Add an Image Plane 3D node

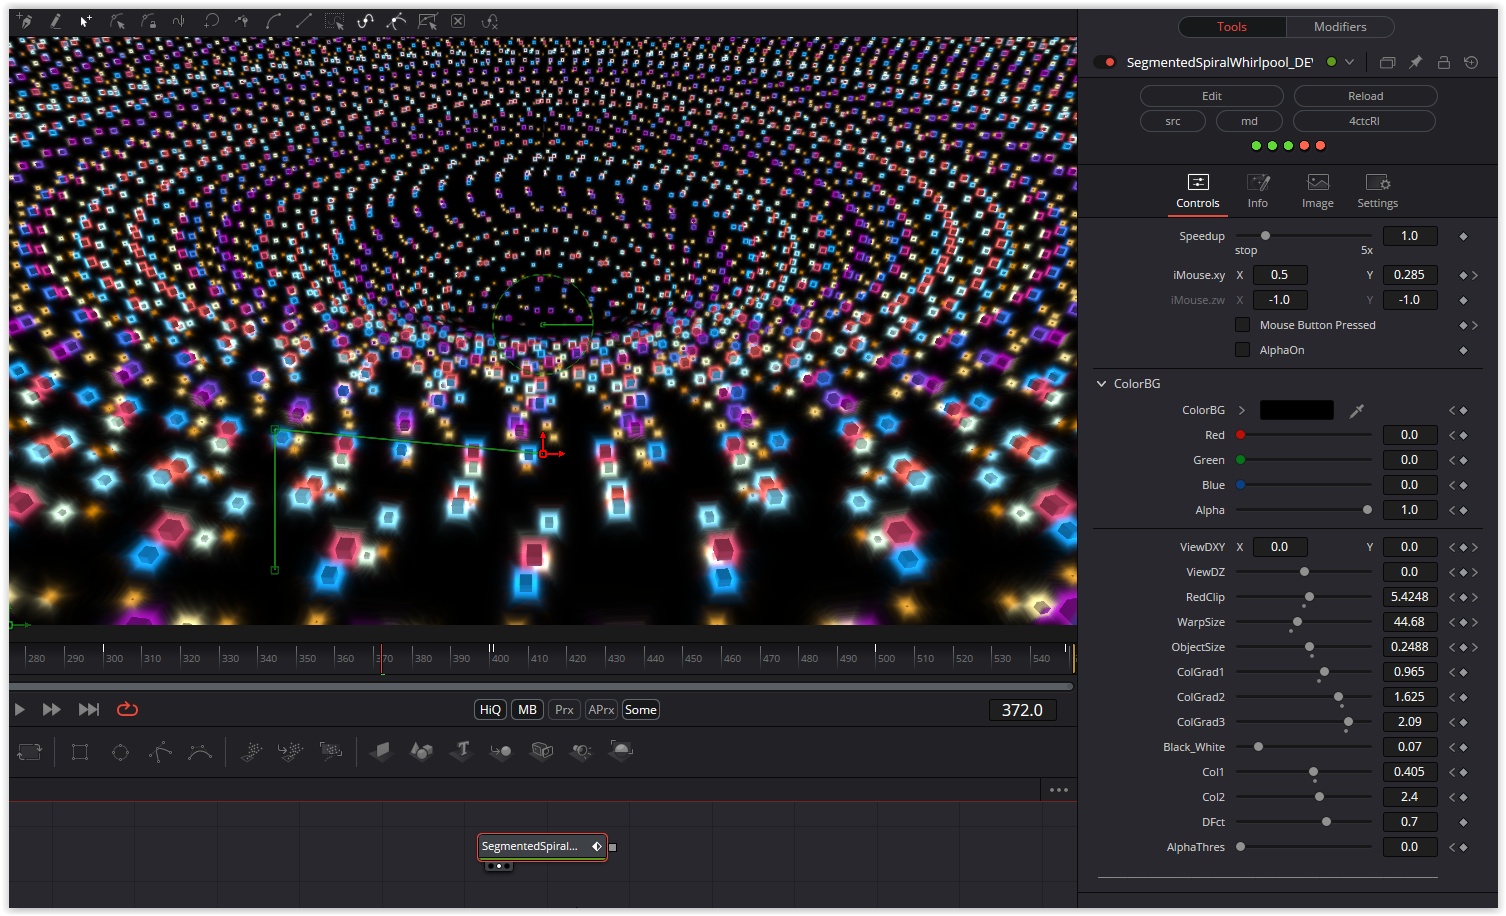coord(381,751)
